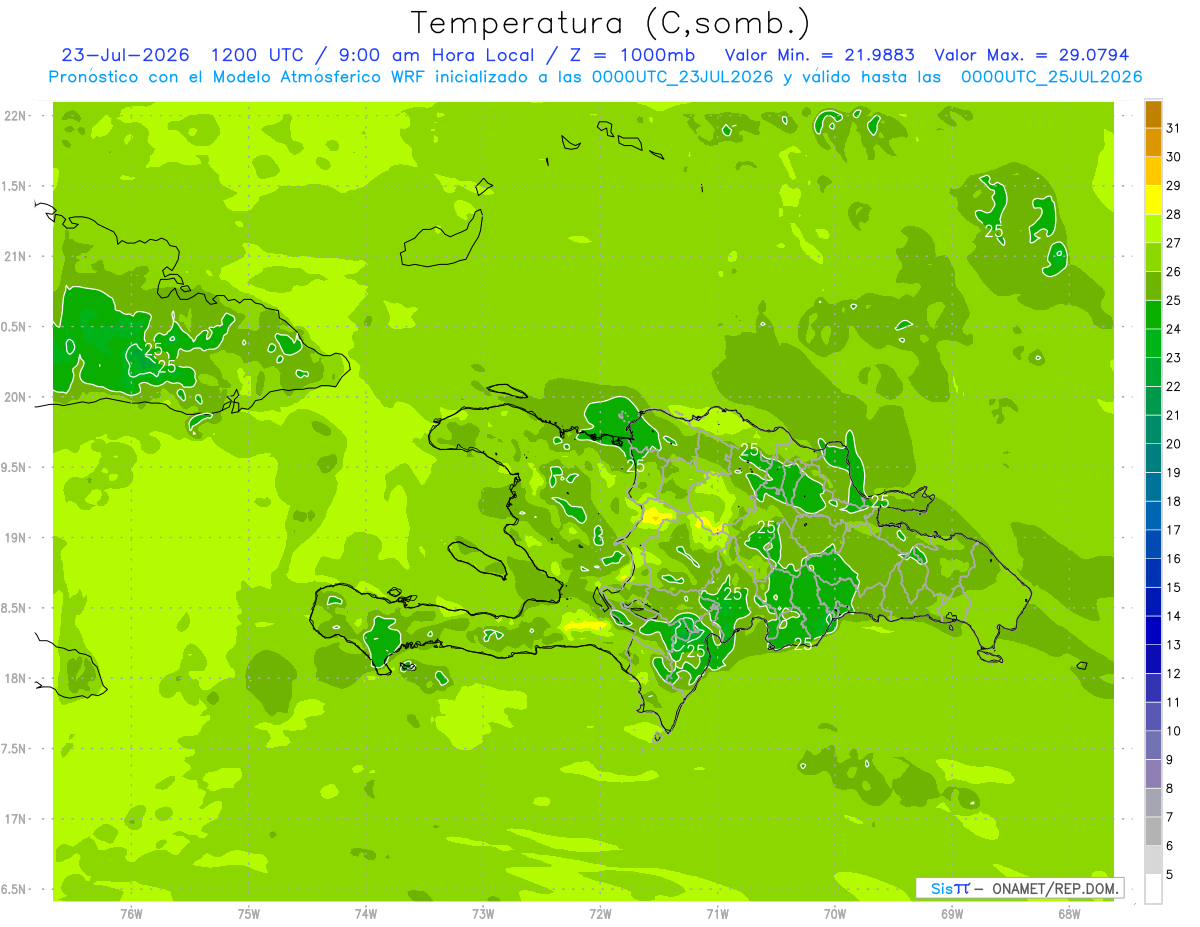Select the 25 degree green legend swatch
The width and height of the screenshot is (1200, 927).
[x=1153, y=287]
